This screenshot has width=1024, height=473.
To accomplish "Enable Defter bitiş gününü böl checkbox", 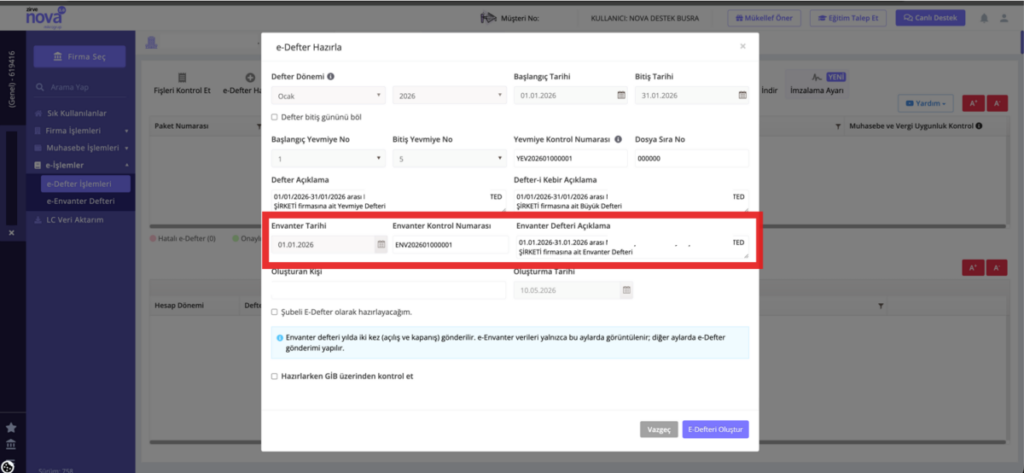I will [274, 118].
